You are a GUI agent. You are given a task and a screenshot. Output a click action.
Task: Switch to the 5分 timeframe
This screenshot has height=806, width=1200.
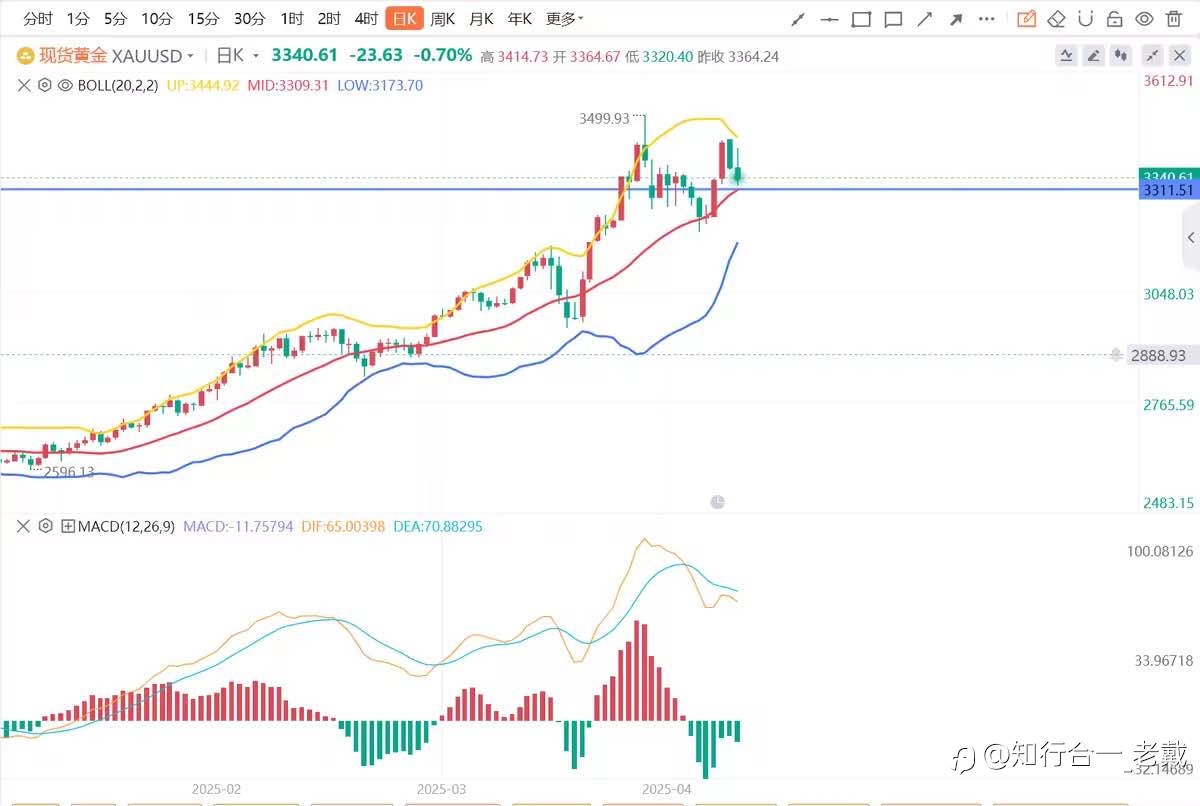116,19
